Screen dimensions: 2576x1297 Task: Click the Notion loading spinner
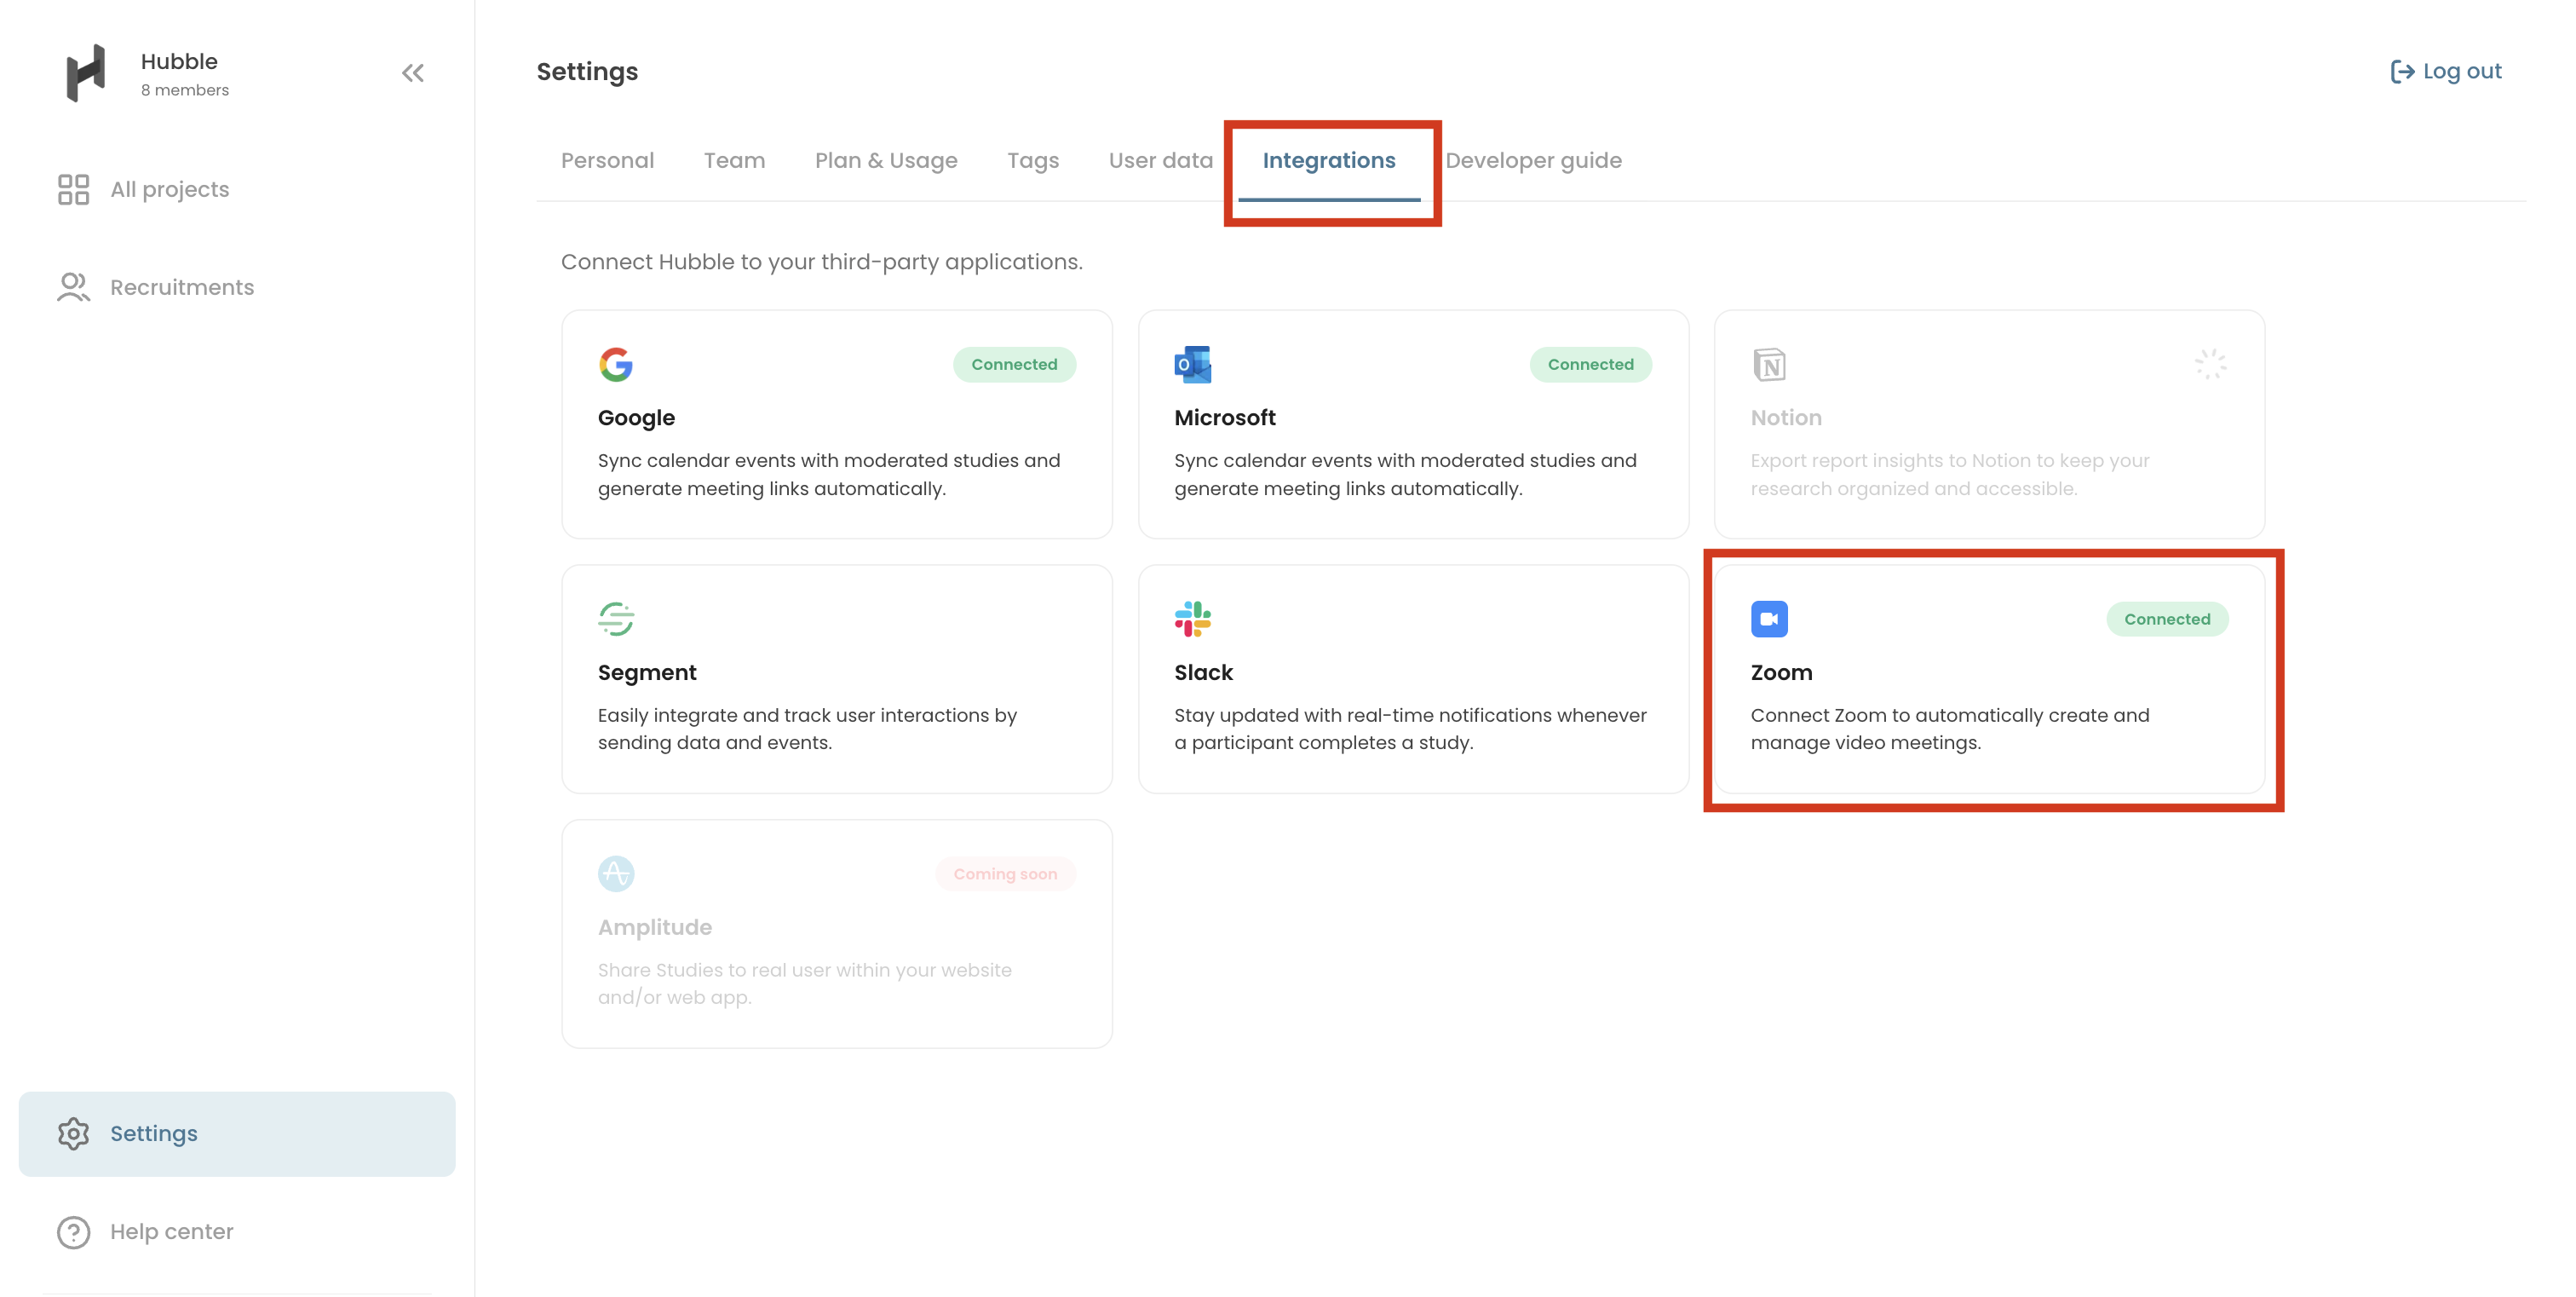[2210, 364]
